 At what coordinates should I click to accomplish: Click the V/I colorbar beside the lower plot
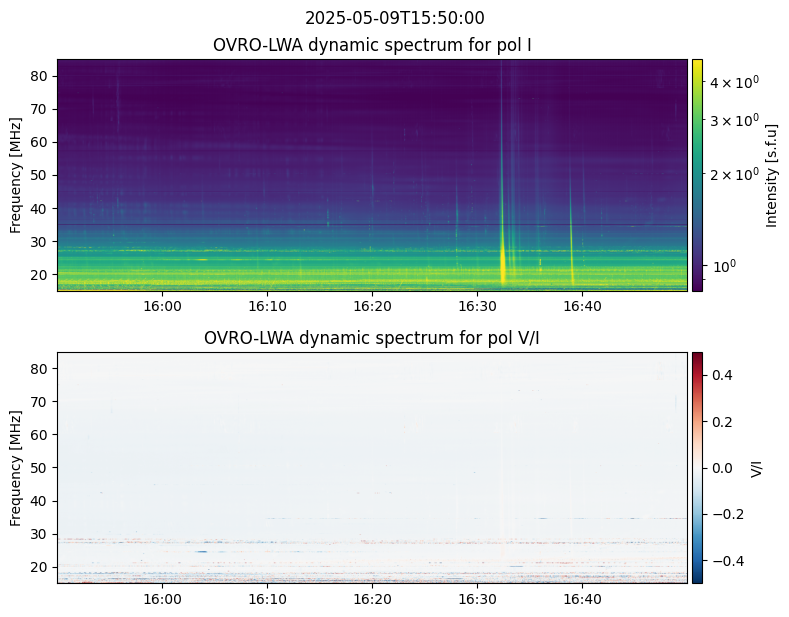tap(697, 467)
